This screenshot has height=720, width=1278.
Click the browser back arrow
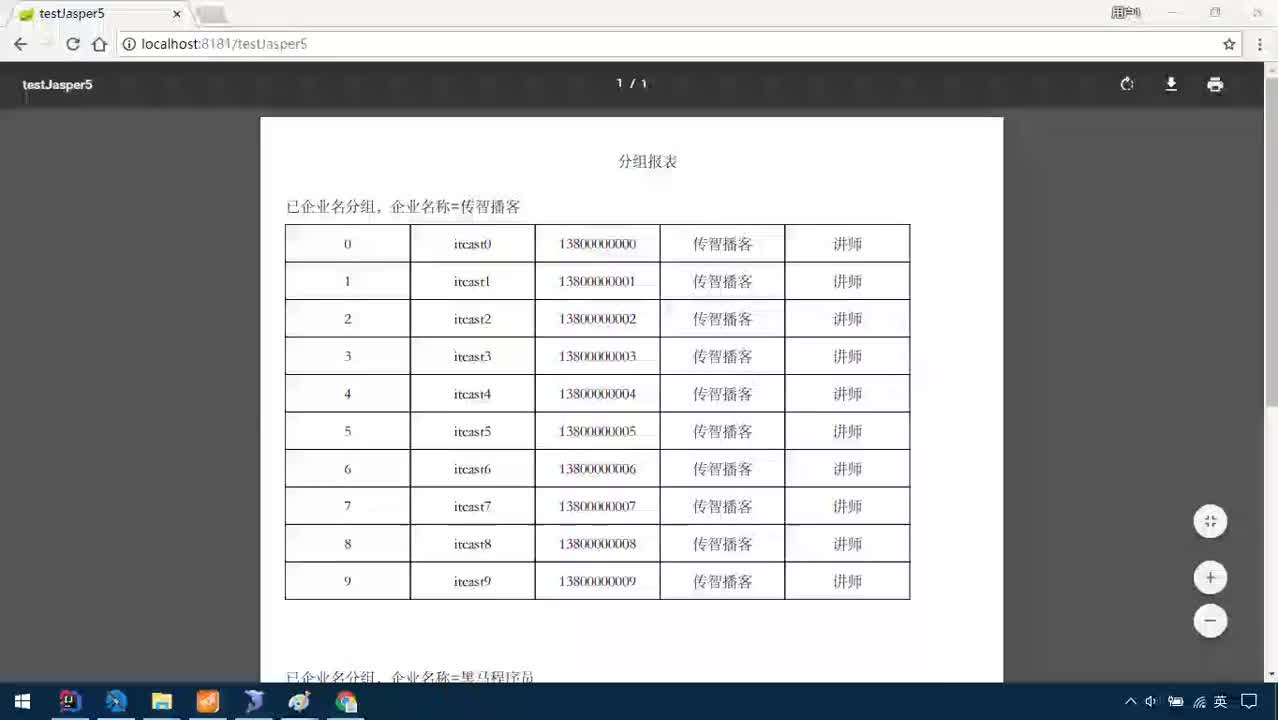(20, 44)
